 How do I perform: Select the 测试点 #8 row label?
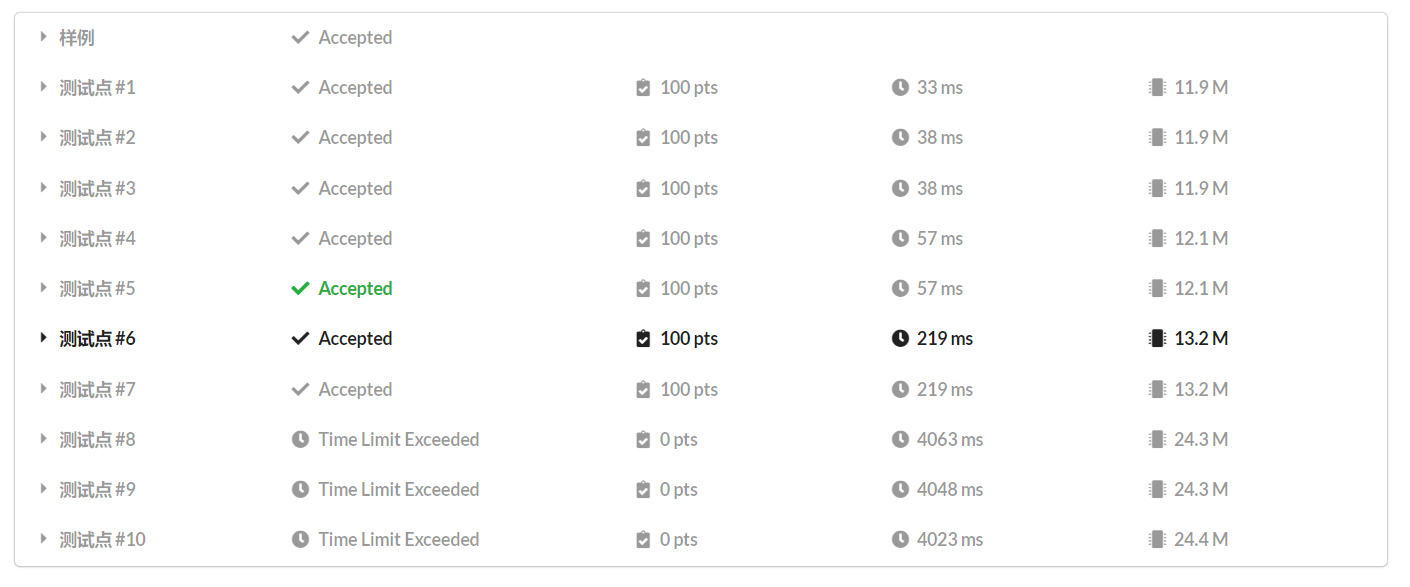[97, 440]
